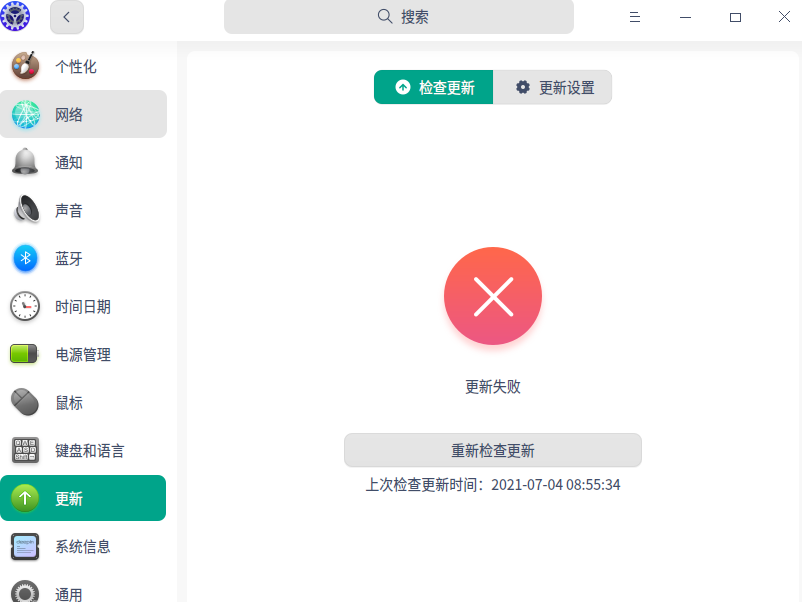802x602 pixels.
Task: Focus the 搜索 search field
Action: click(x=399, y=17)
